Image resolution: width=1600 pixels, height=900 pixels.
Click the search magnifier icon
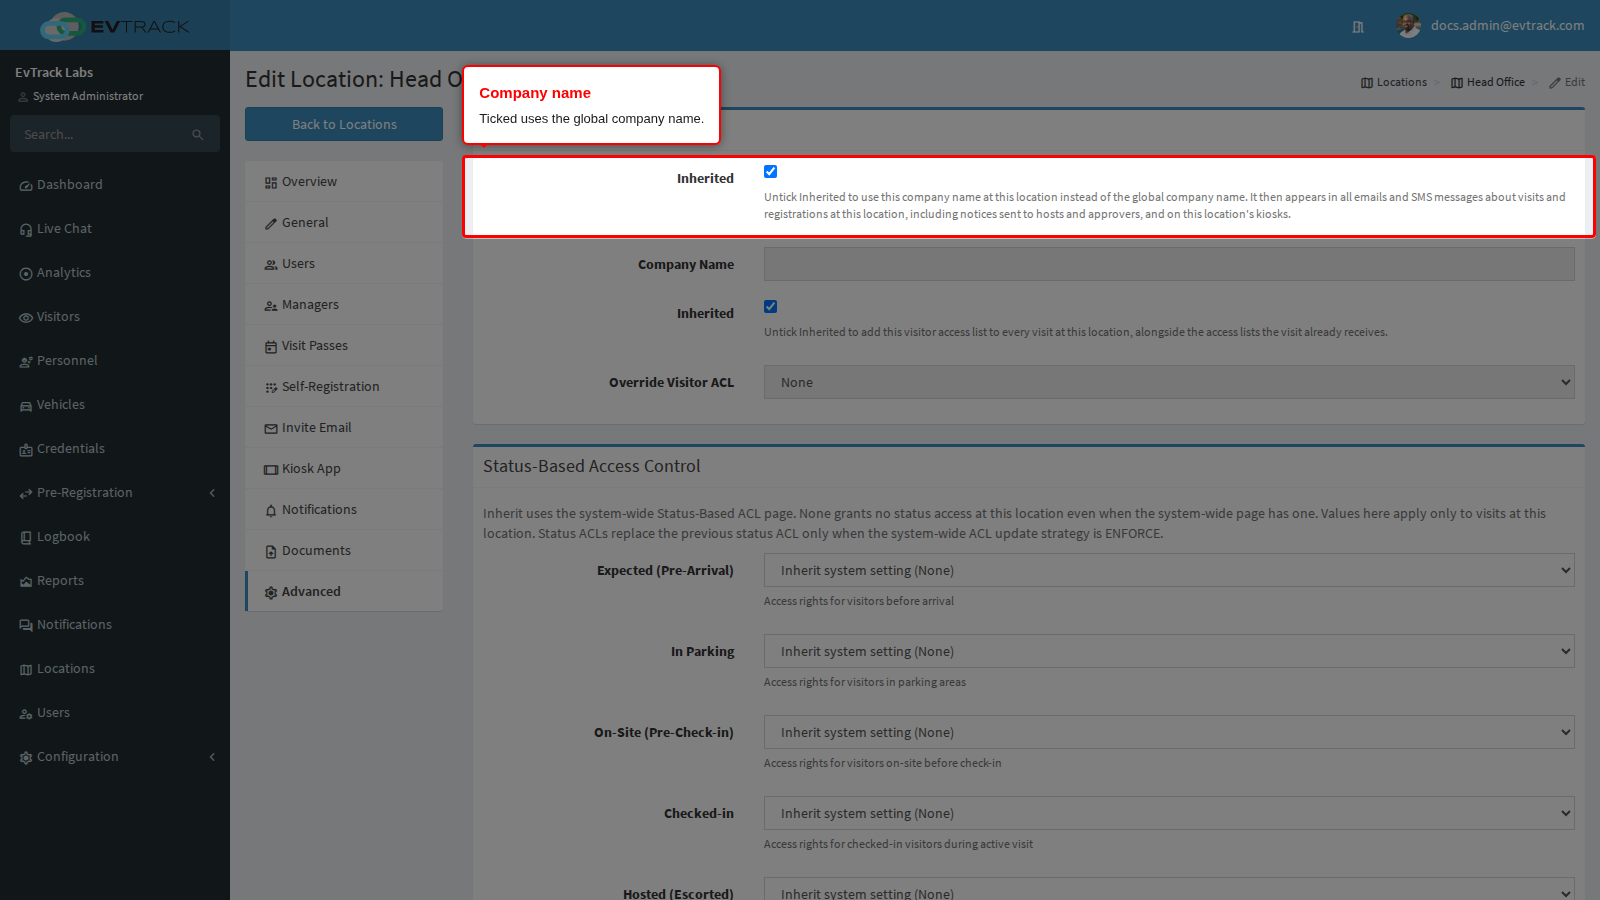[x=198, y=135]
